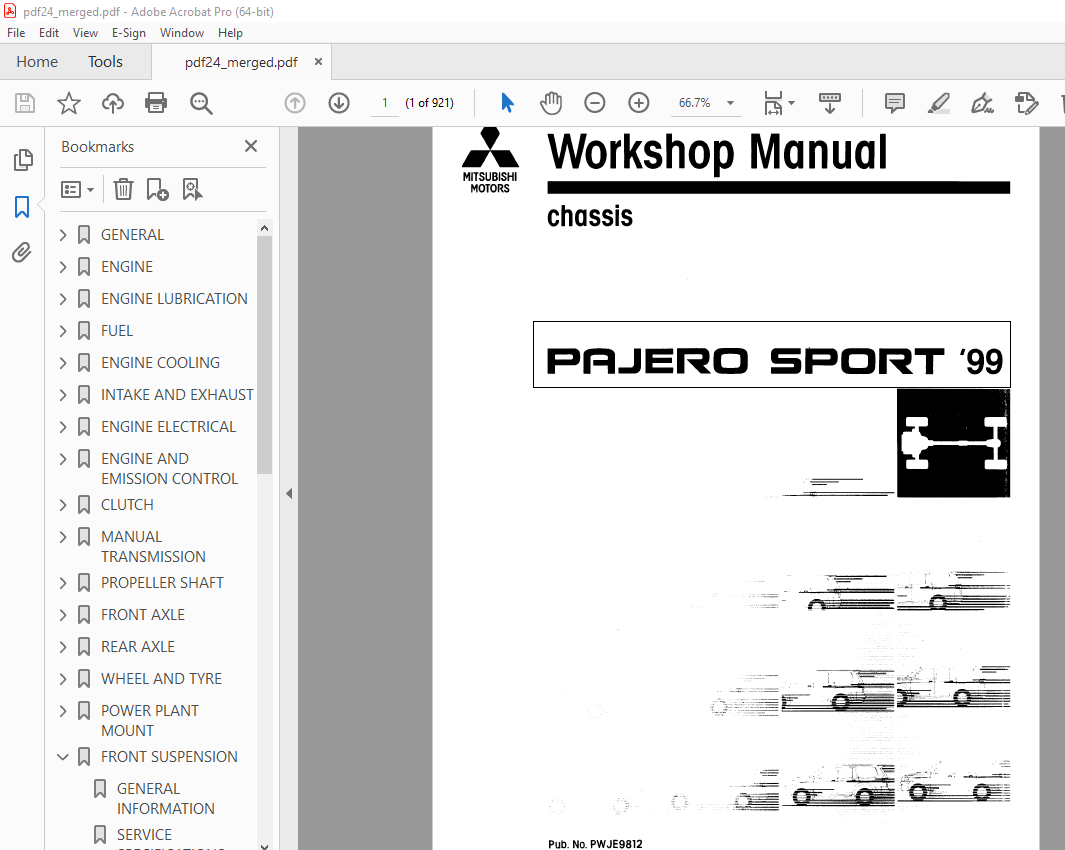Open the Window menu
The width and height of the screenshot is (1065, 850).
point(181,33)
